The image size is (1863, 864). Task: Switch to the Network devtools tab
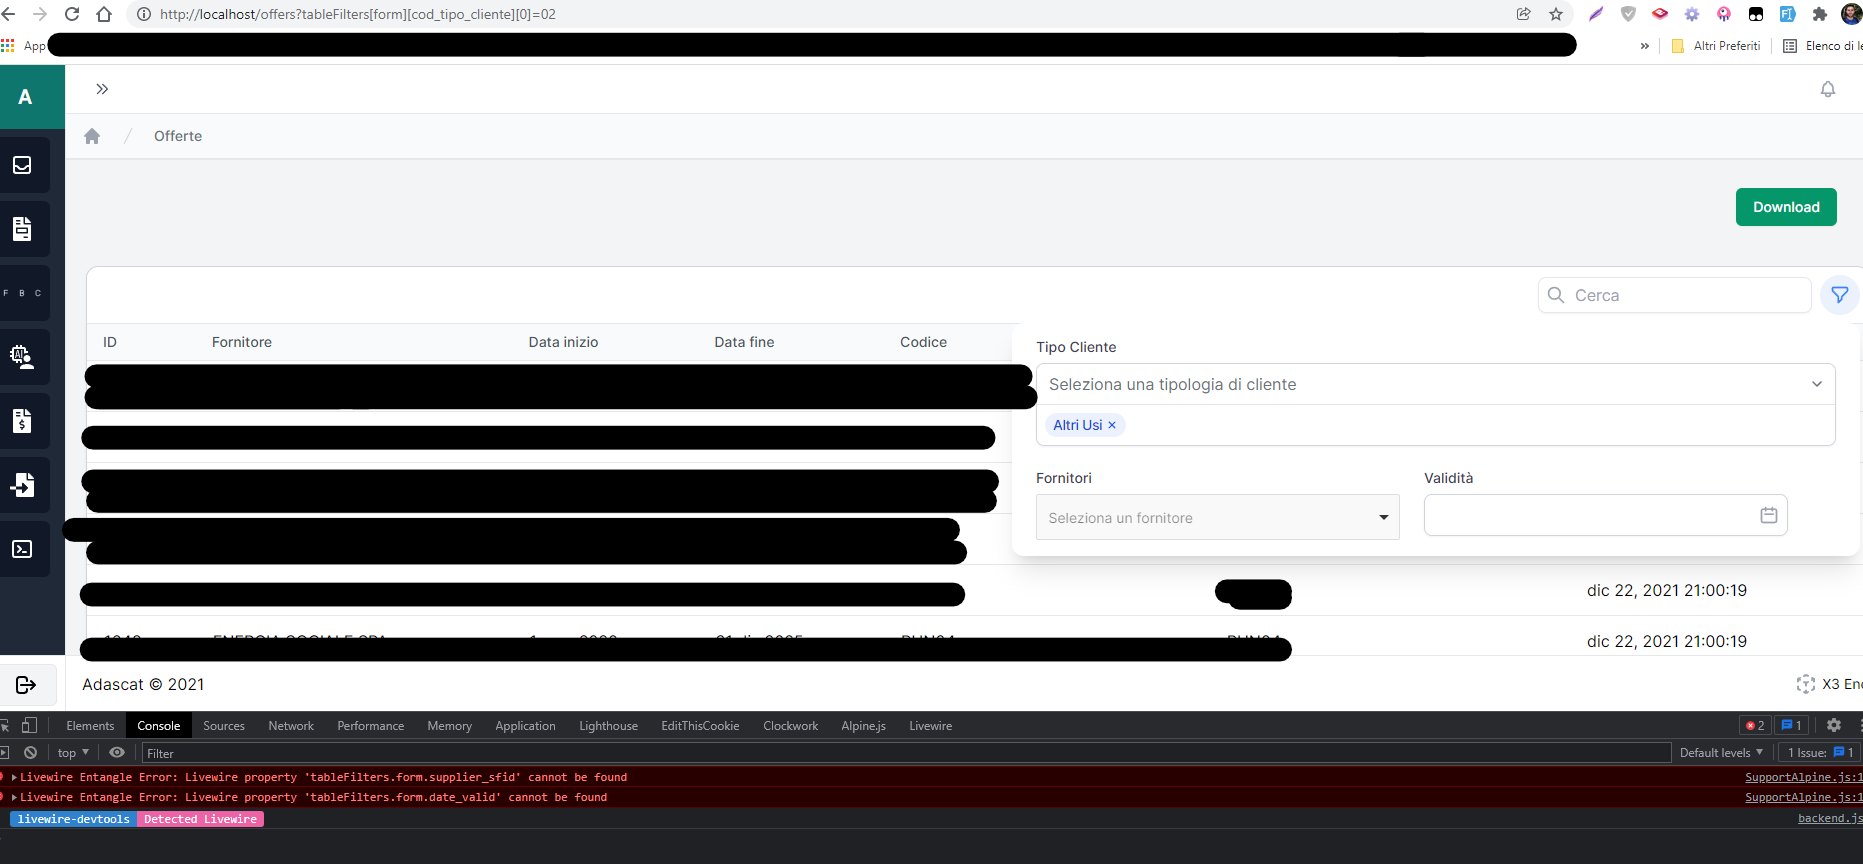coord(291,726)
